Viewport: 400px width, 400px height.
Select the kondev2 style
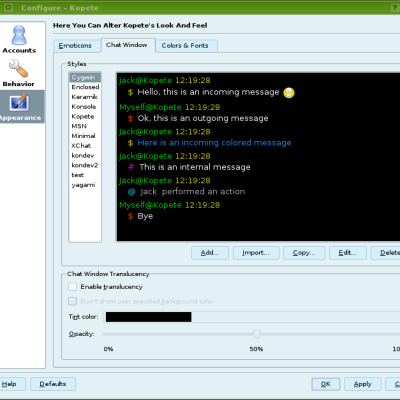[x=85, y=165]
